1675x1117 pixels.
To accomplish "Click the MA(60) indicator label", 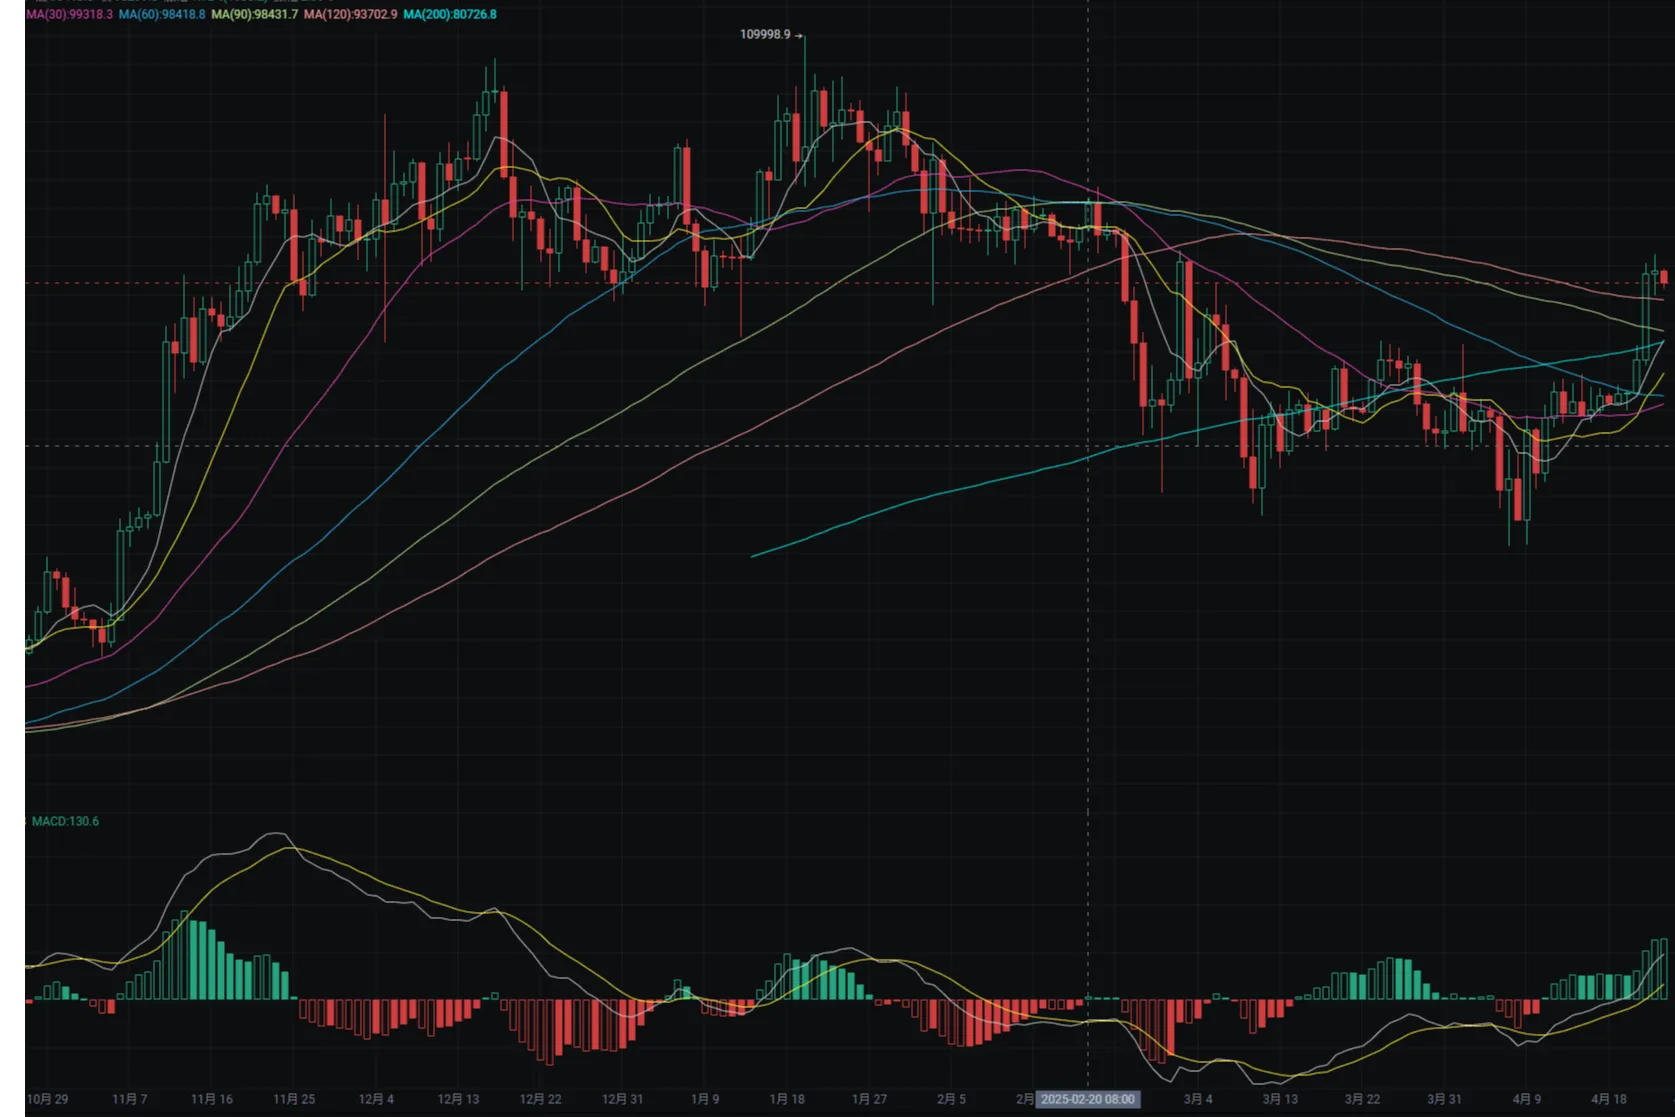I will coord(162,15).
